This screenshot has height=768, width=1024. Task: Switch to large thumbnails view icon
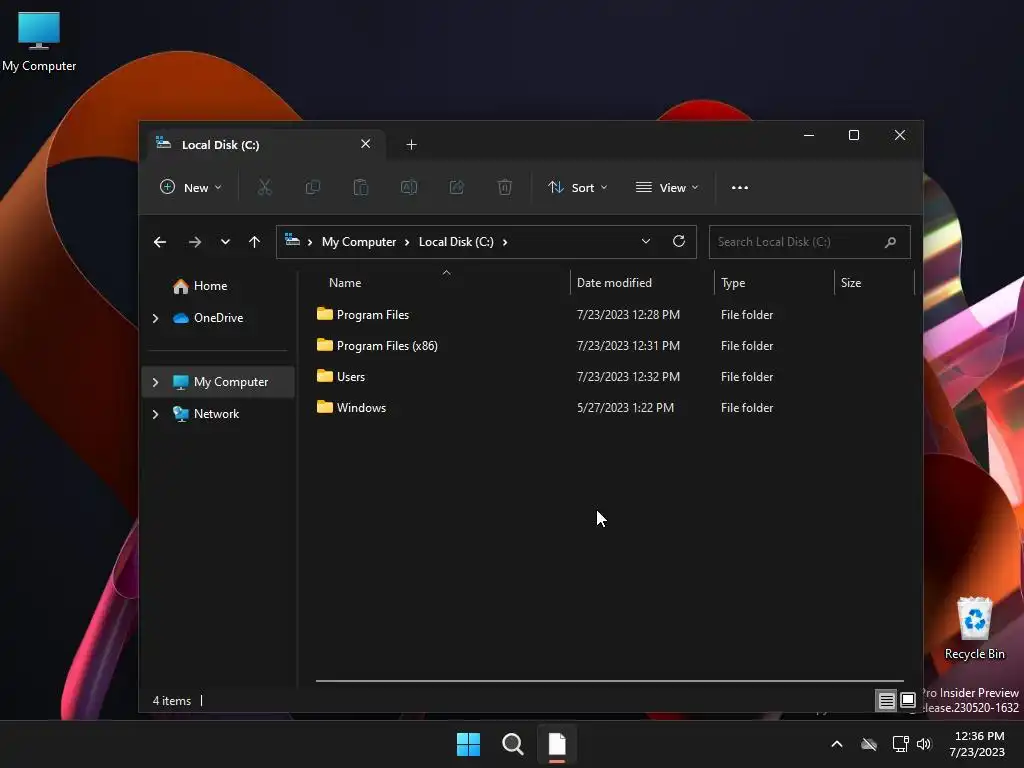point(908,701)
